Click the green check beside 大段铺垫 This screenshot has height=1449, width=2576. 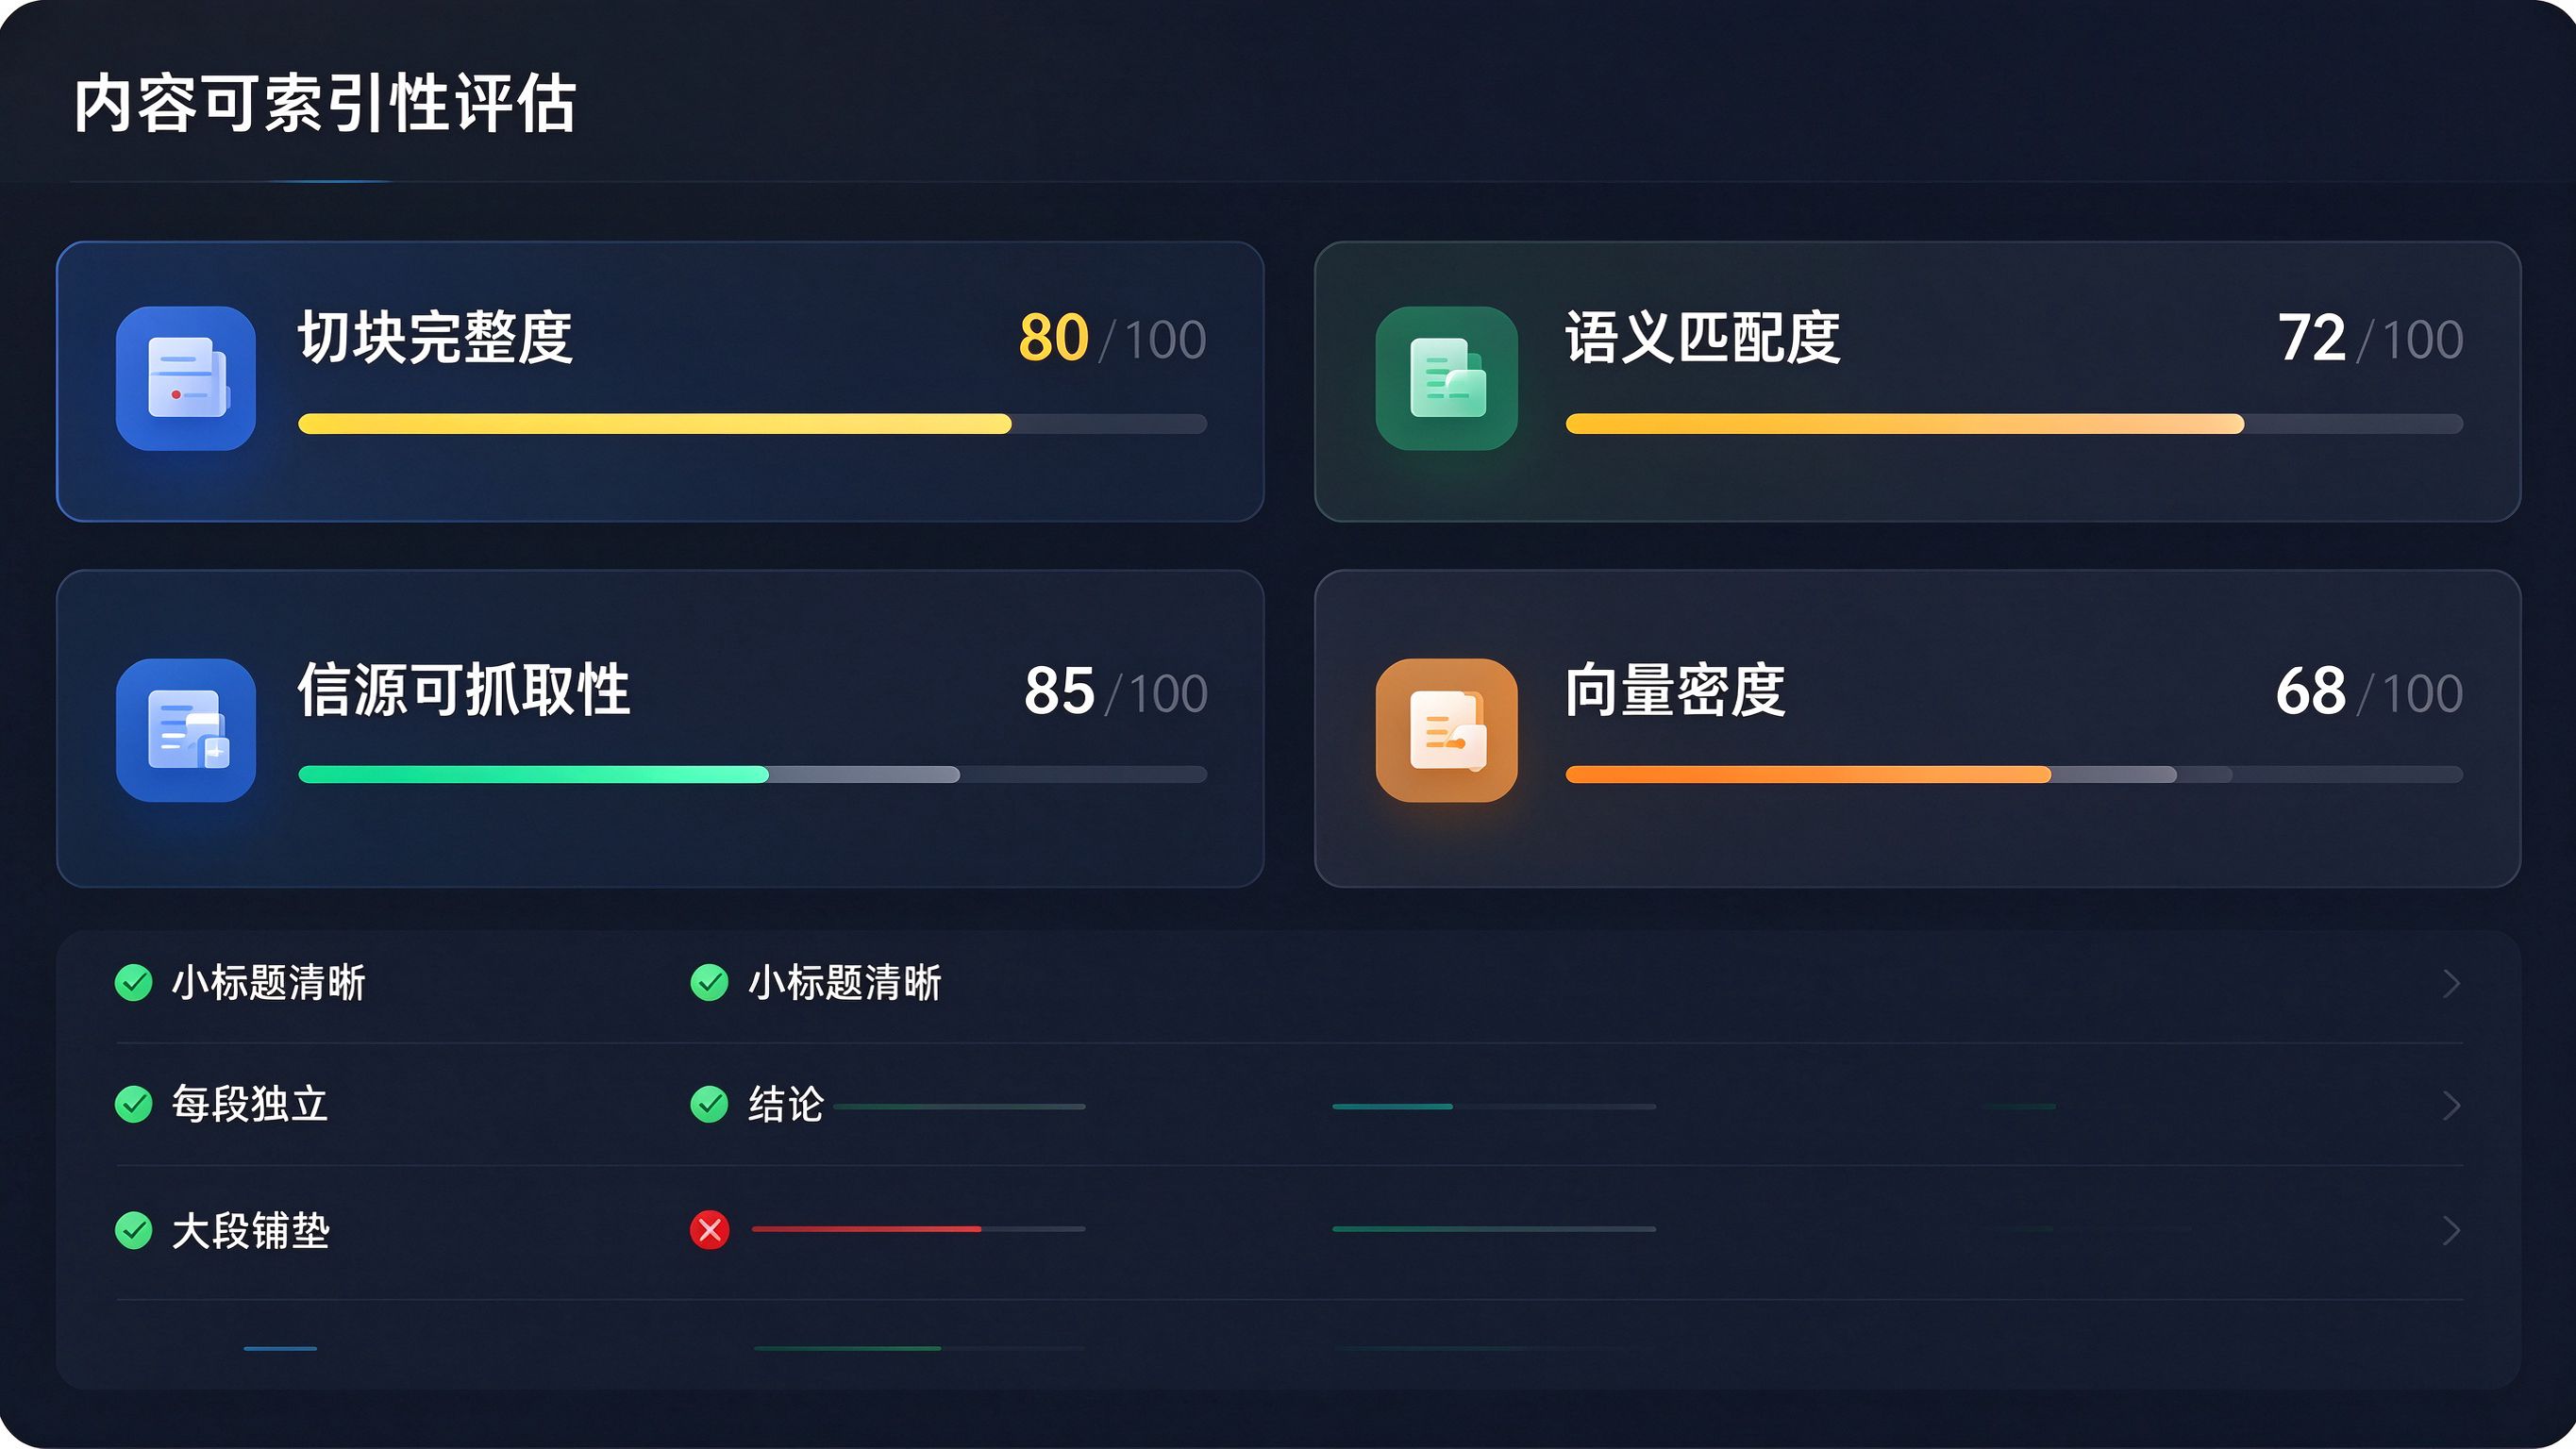point(134,1231)
